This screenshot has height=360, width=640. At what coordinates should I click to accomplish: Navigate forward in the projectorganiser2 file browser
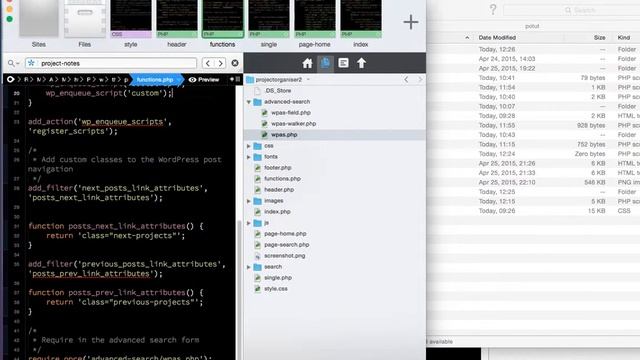pyautogui.click(x=420, y=80)
